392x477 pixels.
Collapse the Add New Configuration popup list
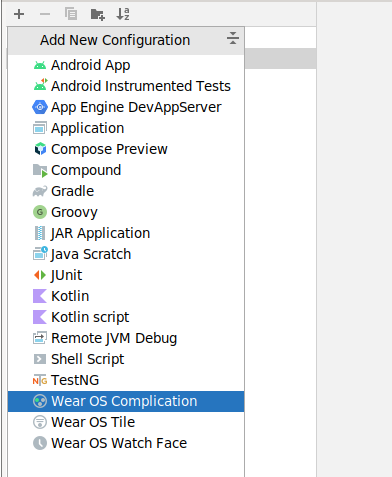coord(233,38)
